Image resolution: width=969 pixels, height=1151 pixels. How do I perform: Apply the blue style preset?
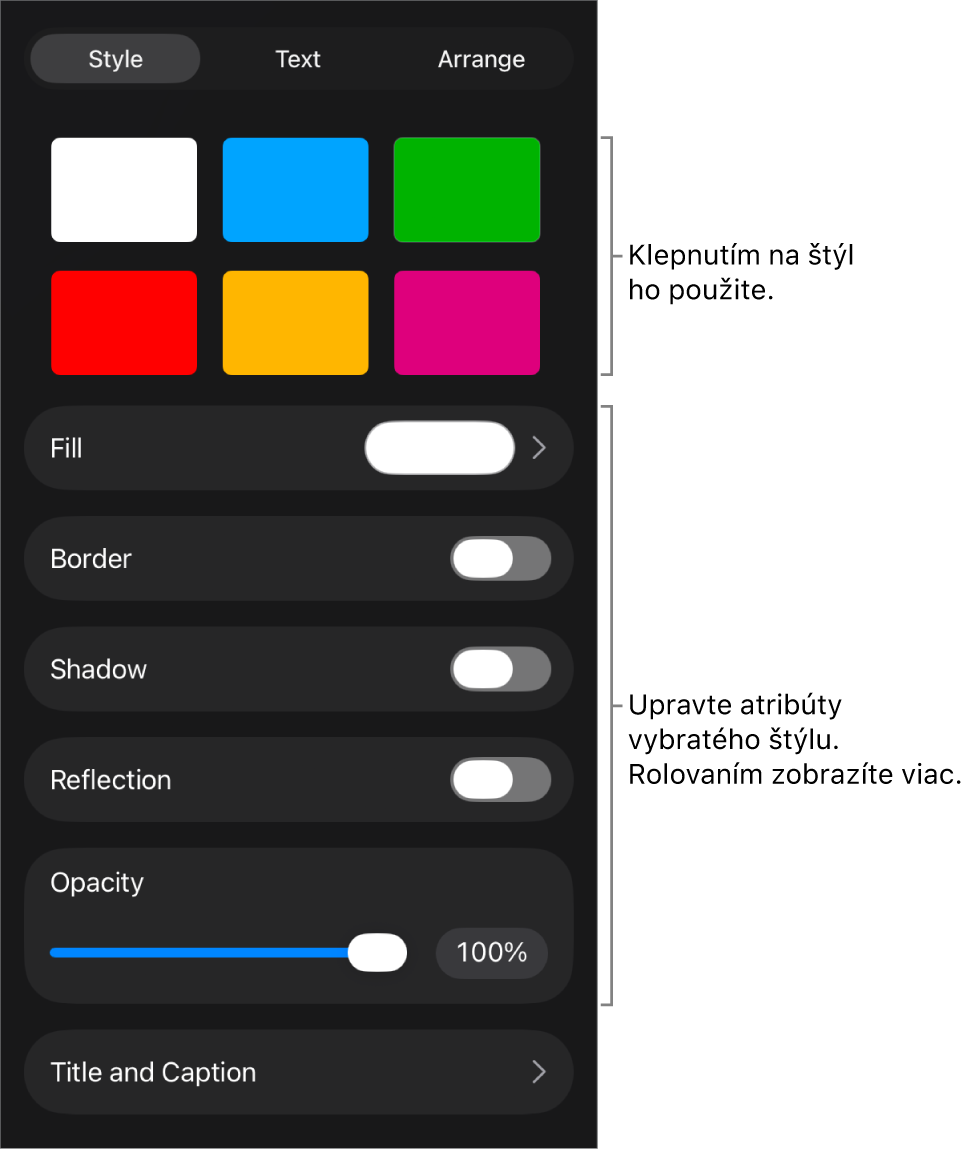click(295, 189)
